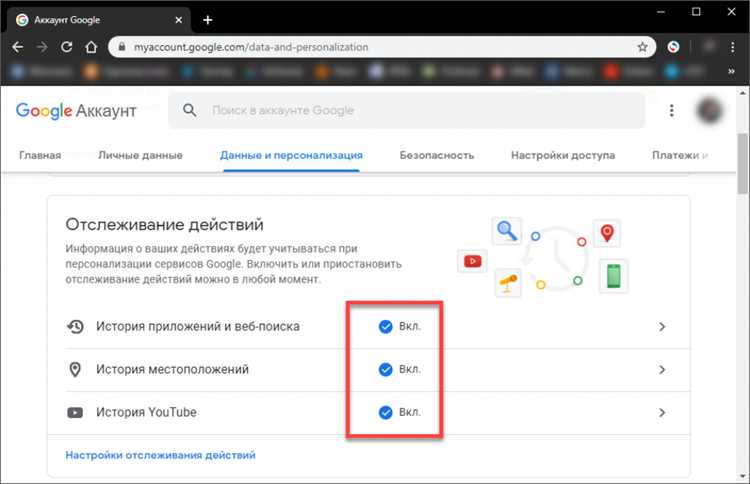The image size is (750, 484).
Task: Open the Настройки отслеживания действий link
Action: pyautogui.click(x=160, y=455)
